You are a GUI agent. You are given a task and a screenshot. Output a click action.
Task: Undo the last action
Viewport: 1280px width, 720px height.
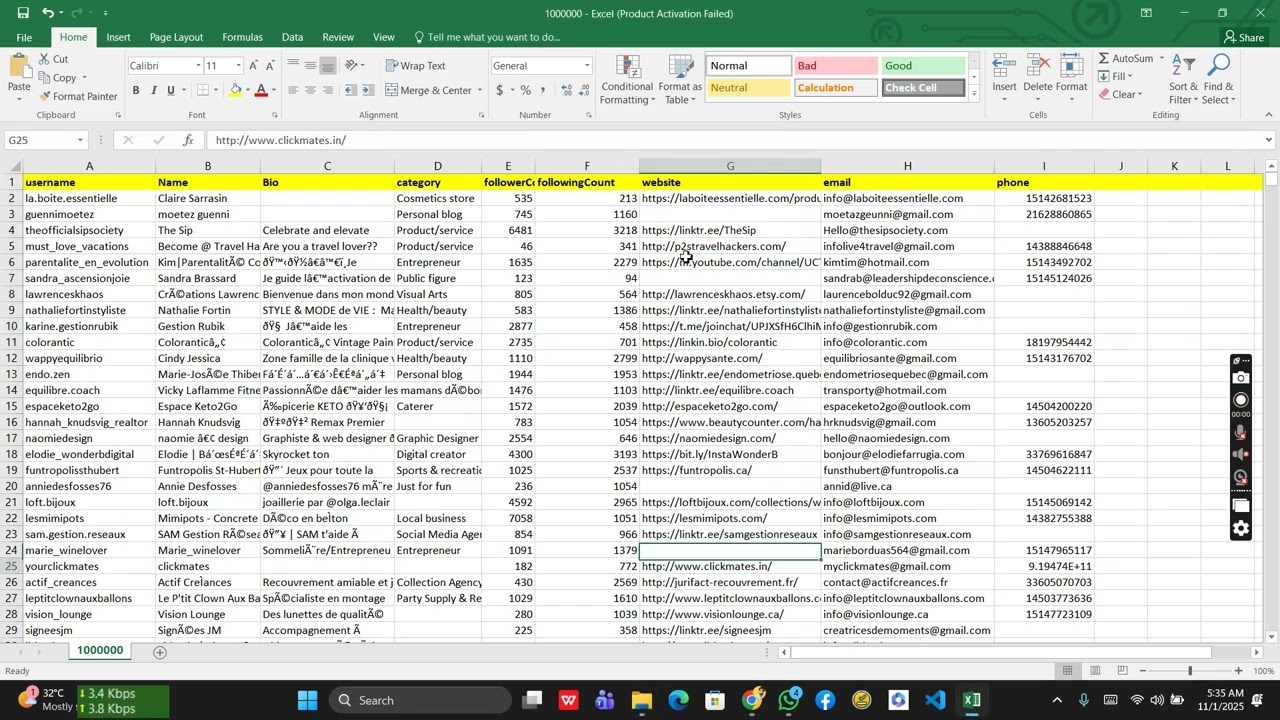(48, 13)
